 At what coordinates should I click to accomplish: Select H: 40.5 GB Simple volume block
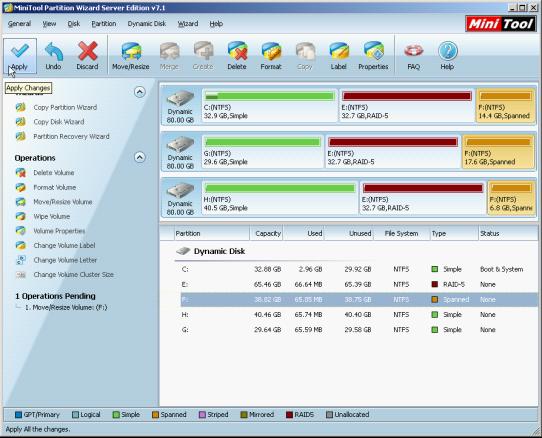coord(280,197)
